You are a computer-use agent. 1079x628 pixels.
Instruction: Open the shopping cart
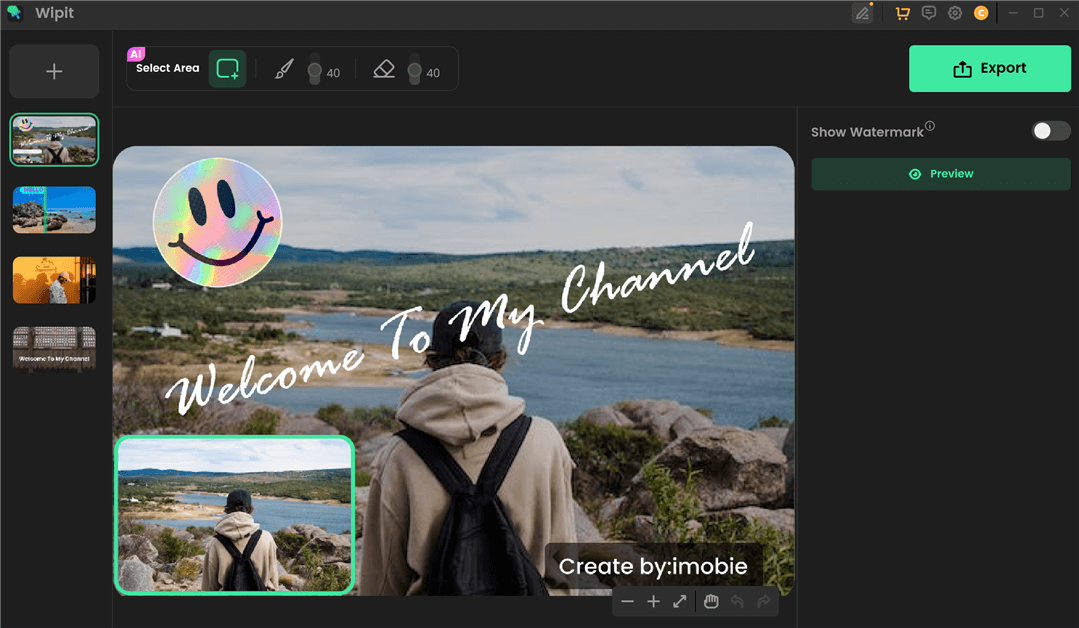pyautogui.click(x=901, y=12)
